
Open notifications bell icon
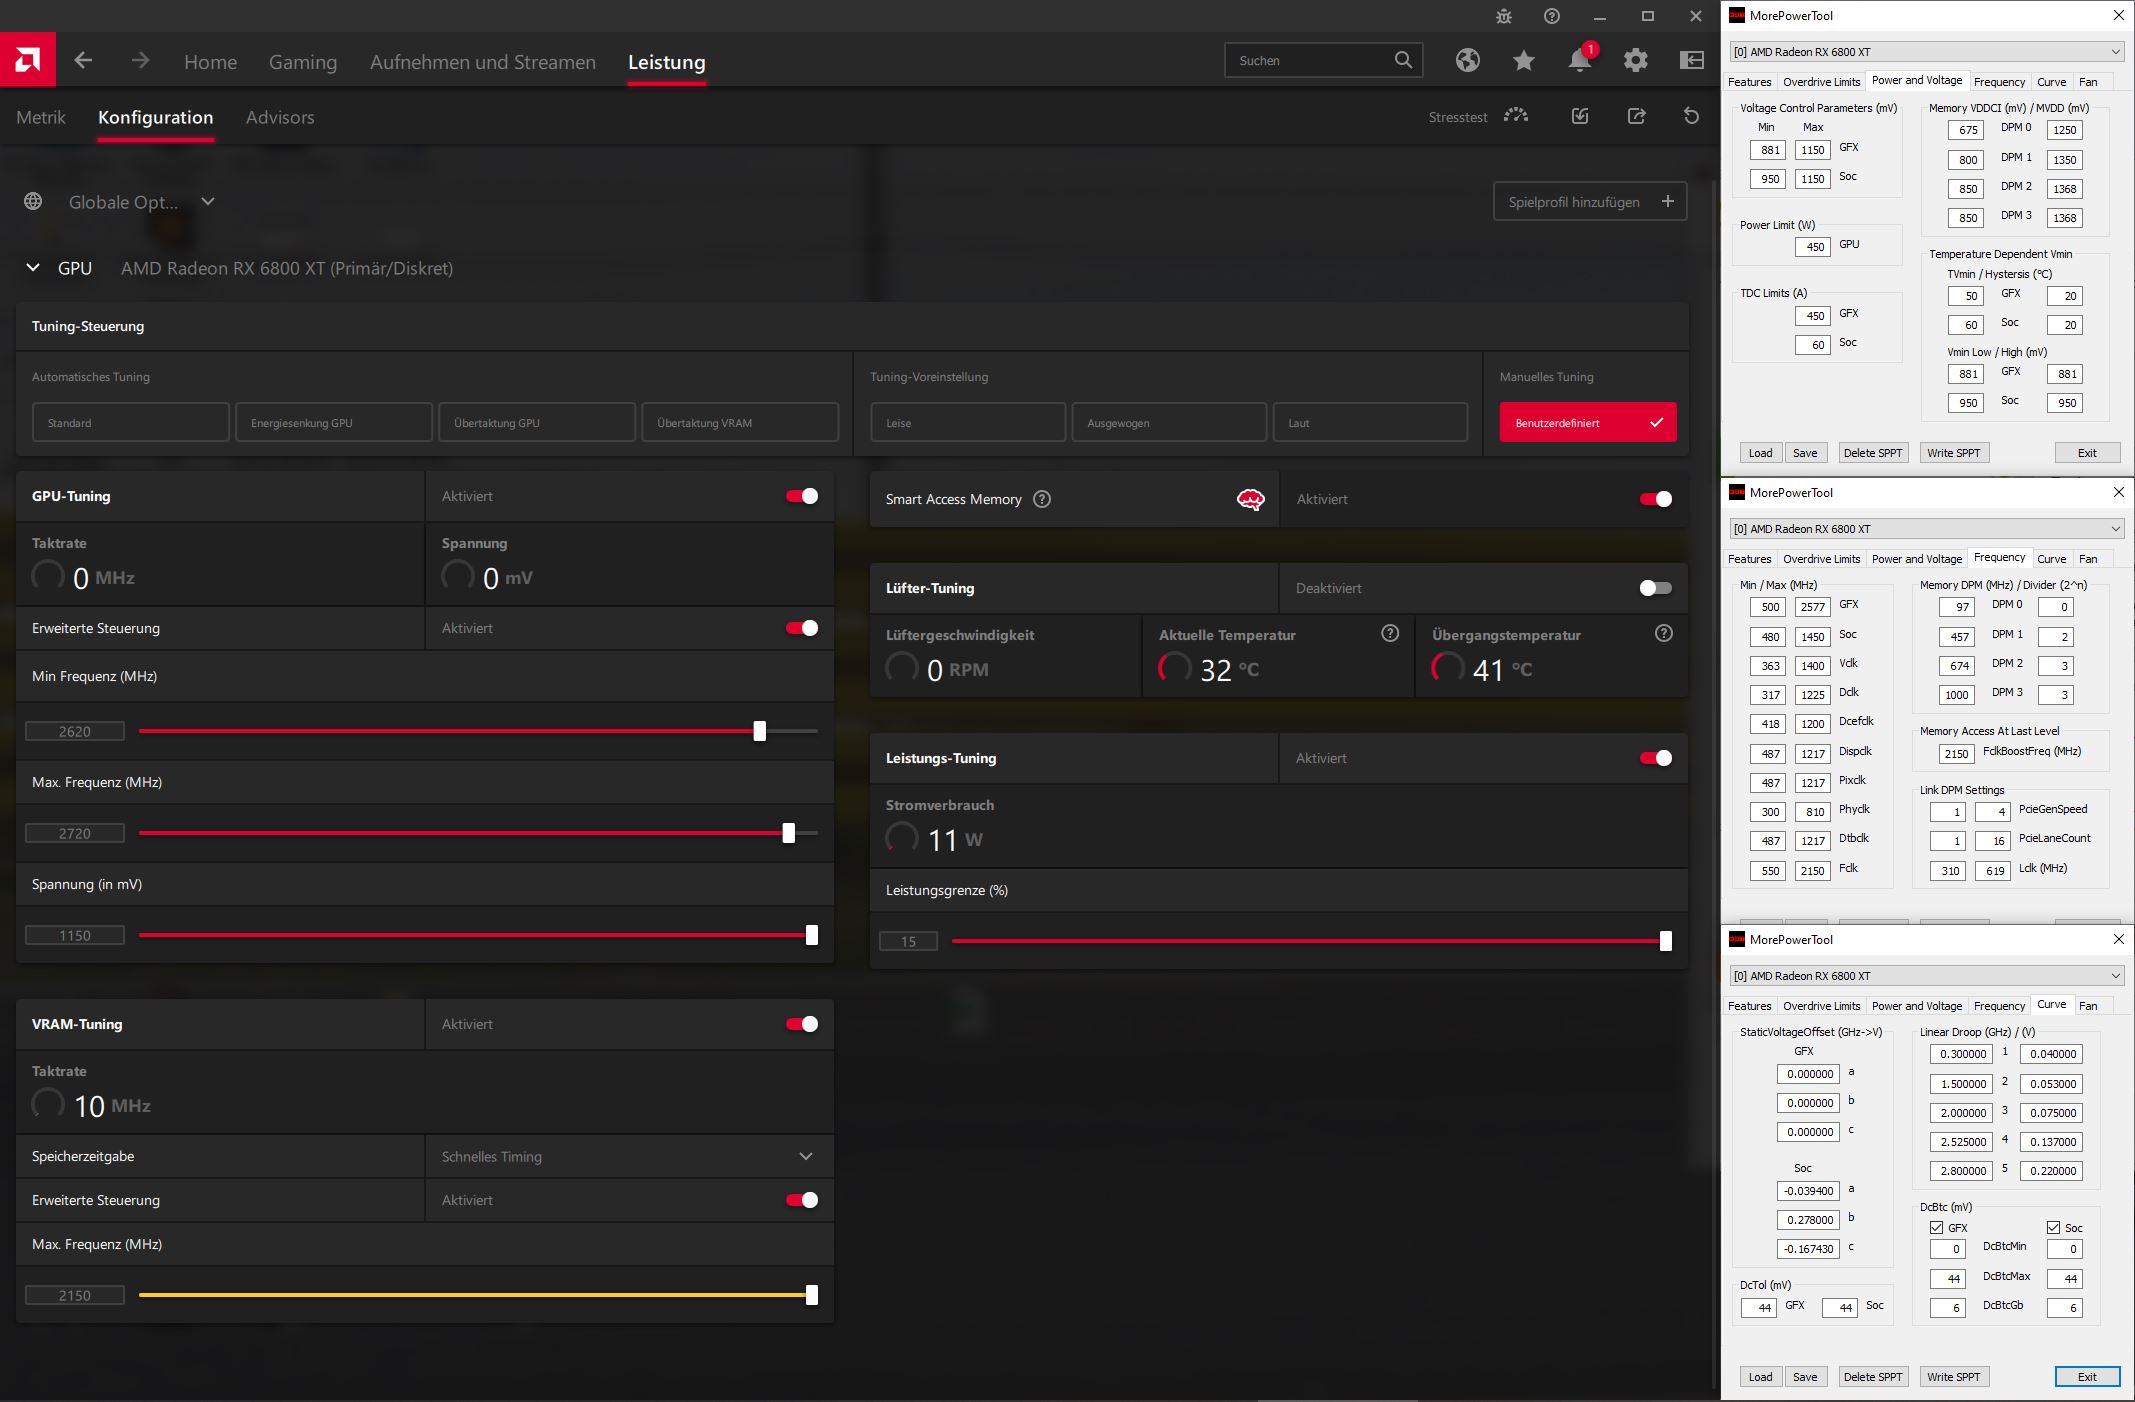pyautogui.click(x=1579, y=60)
